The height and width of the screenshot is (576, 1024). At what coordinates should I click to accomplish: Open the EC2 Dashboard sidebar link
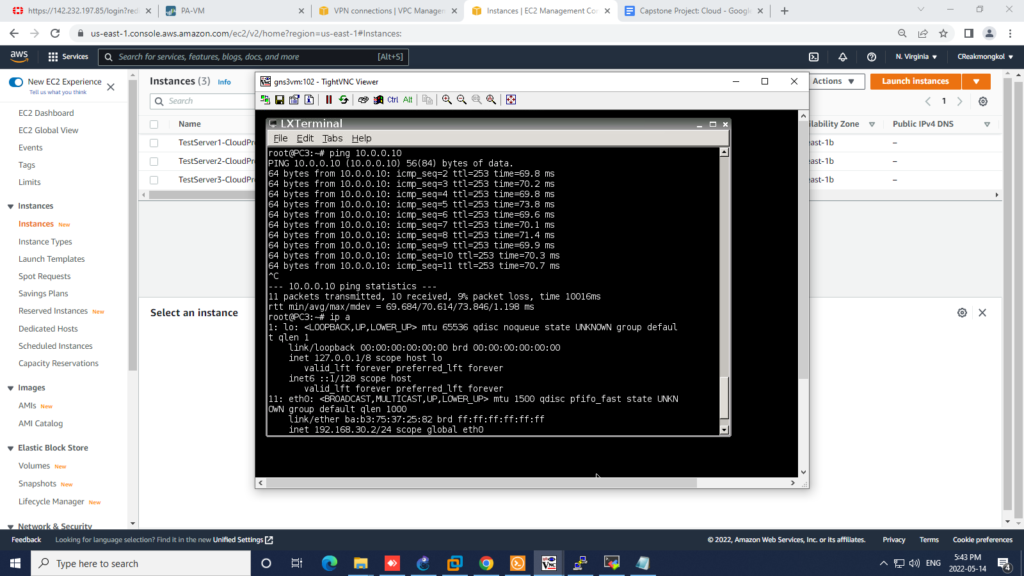coord(46,113)
